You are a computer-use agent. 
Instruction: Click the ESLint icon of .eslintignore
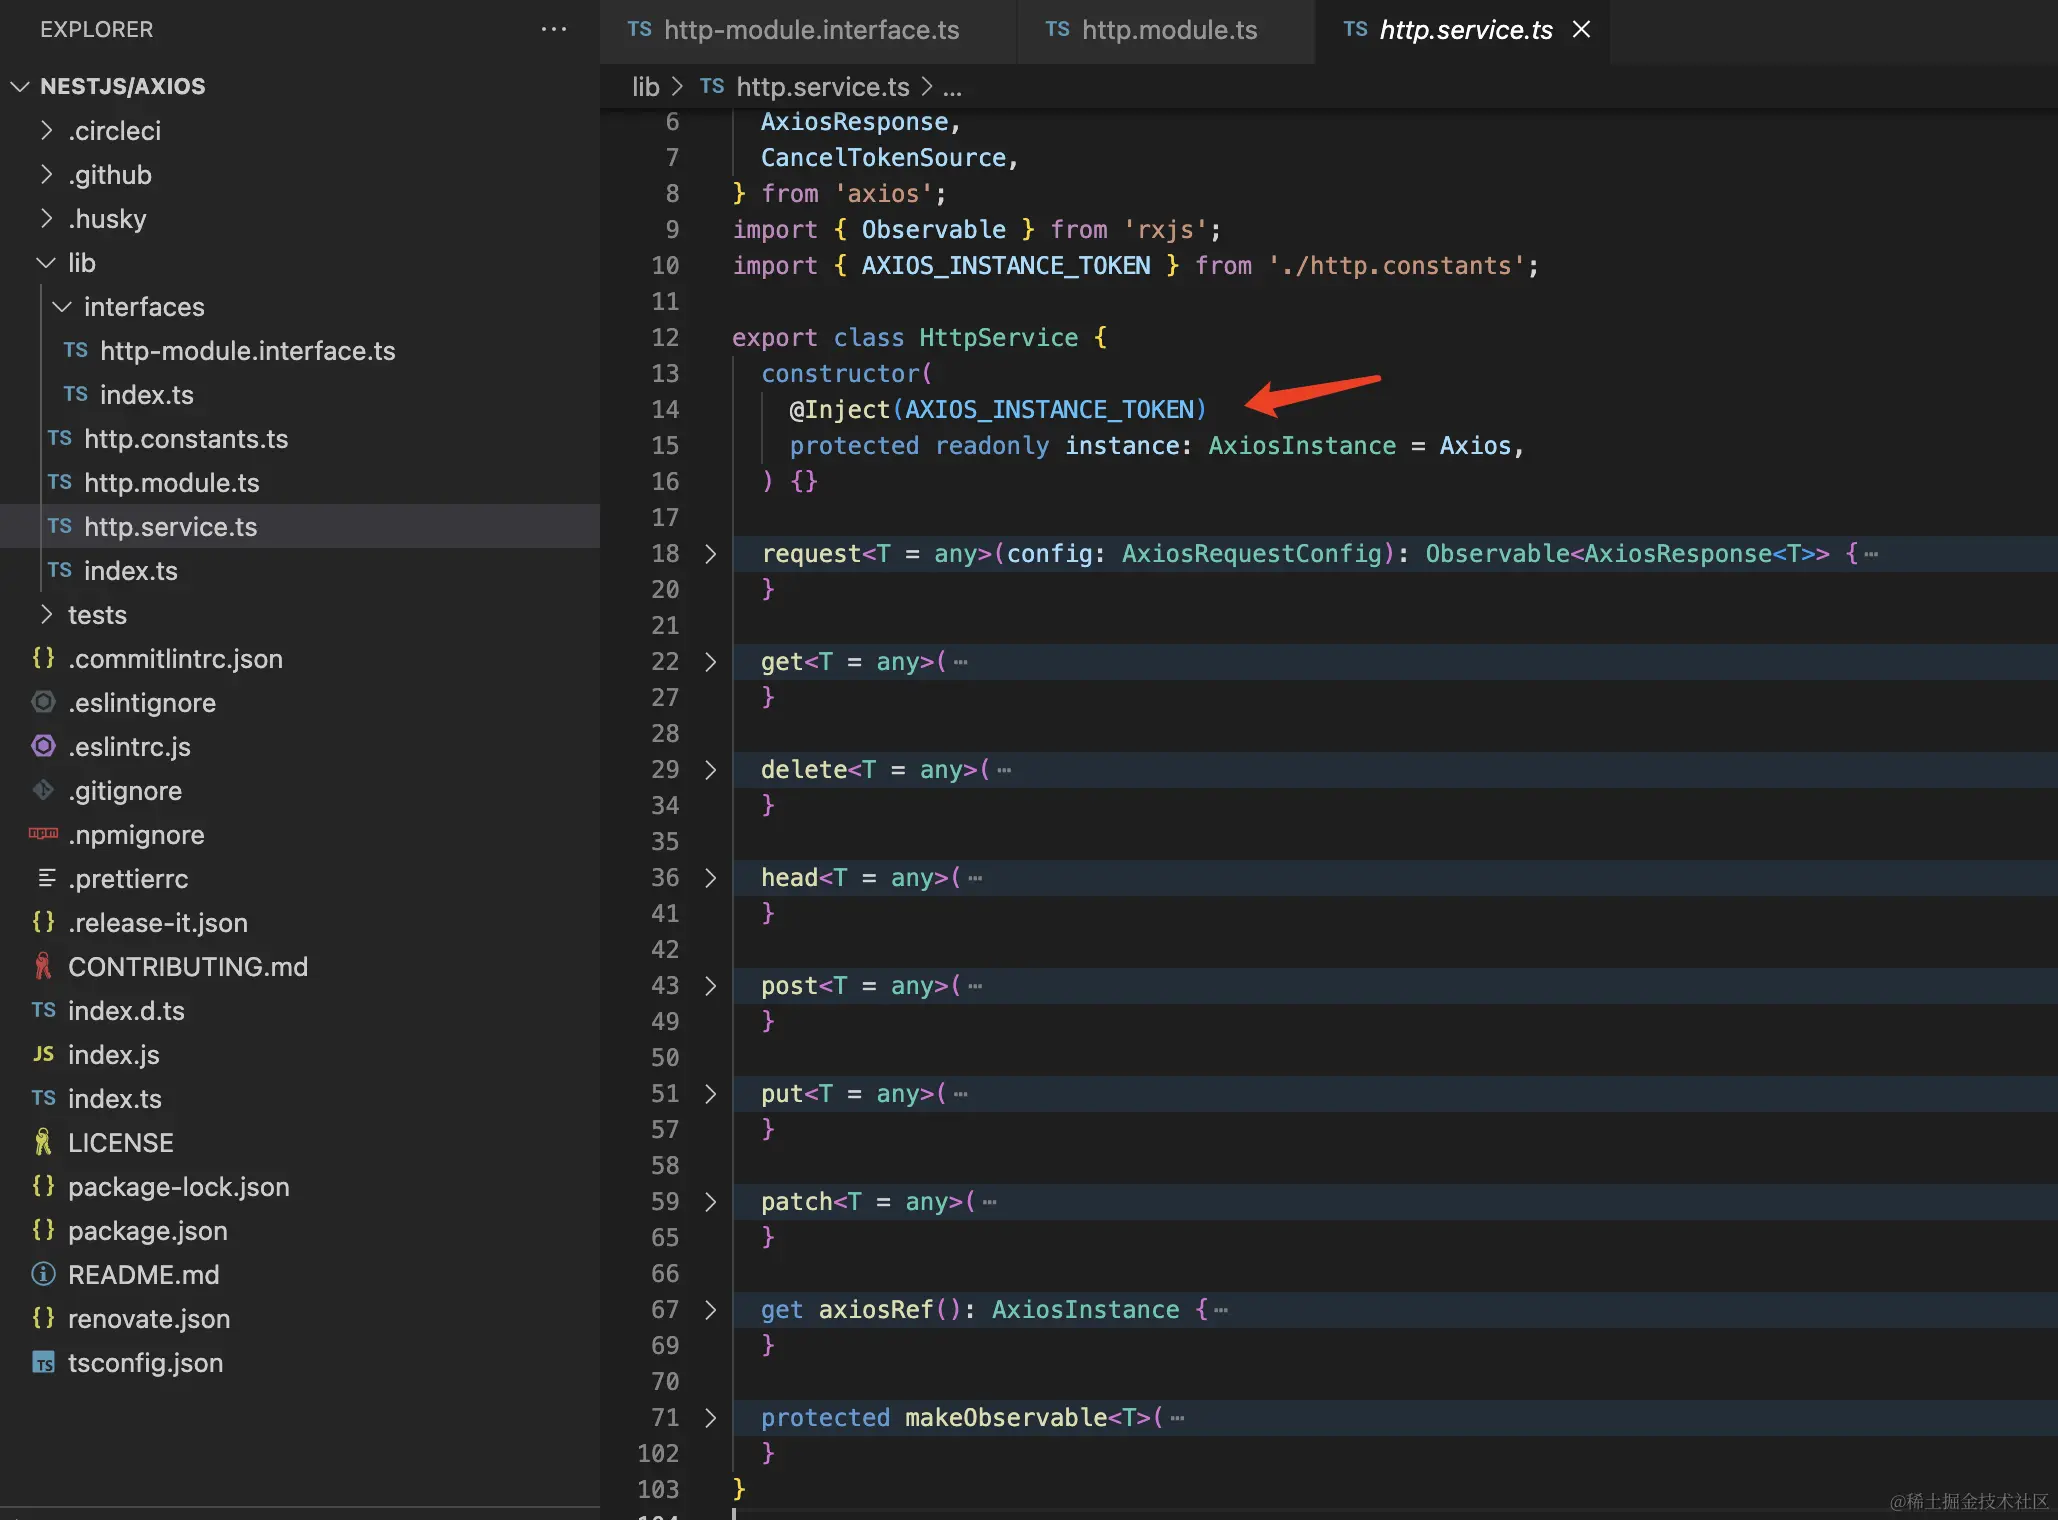tap(43, 702)
